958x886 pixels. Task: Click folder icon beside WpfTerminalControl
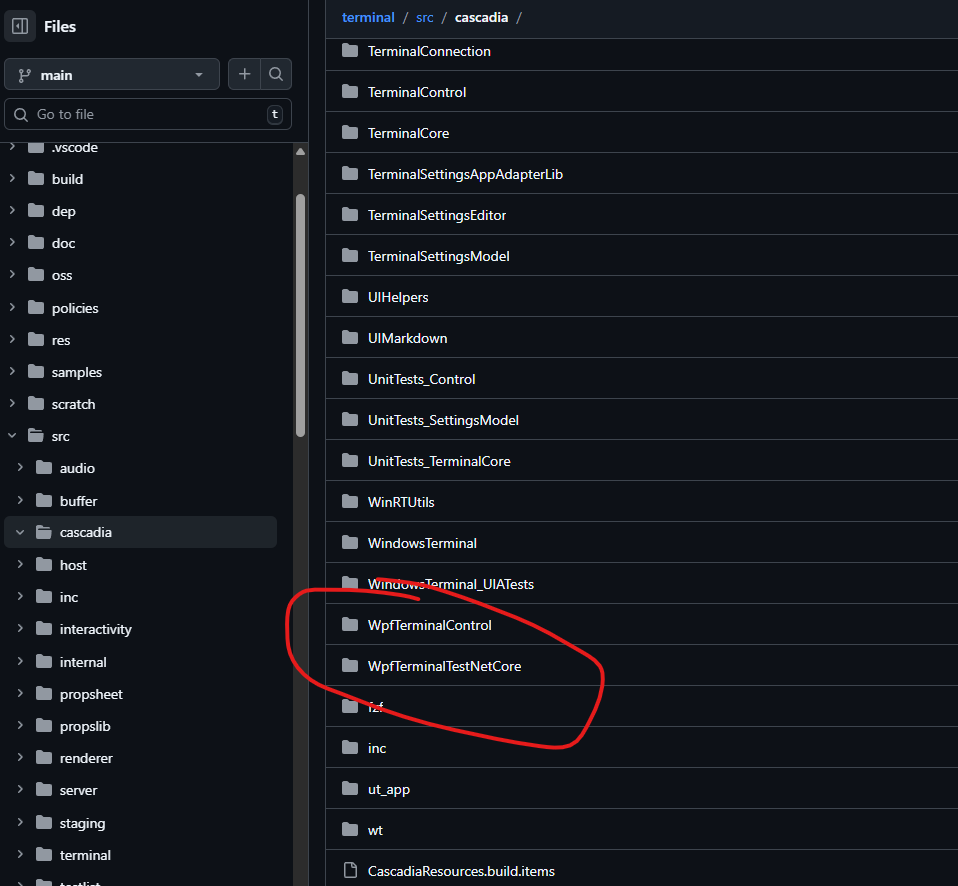(x=349, y=625)
